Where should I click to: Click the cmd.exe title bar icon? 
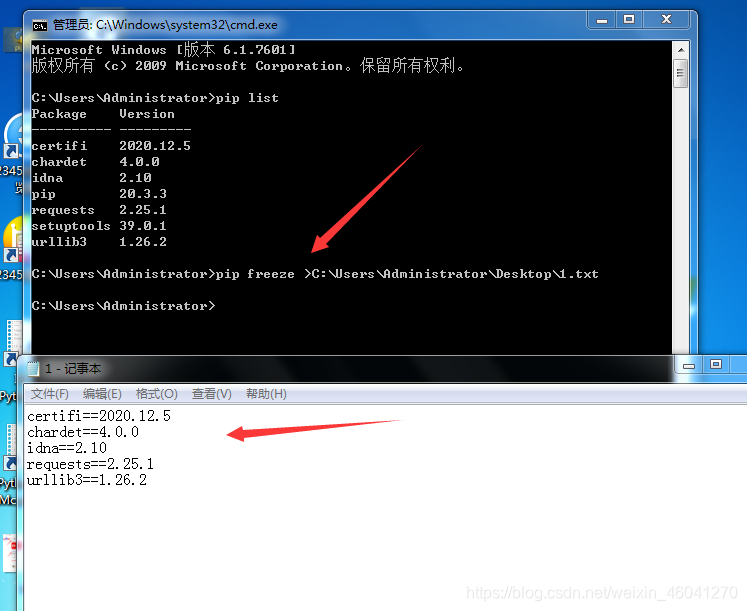click(x=40, y=25)
